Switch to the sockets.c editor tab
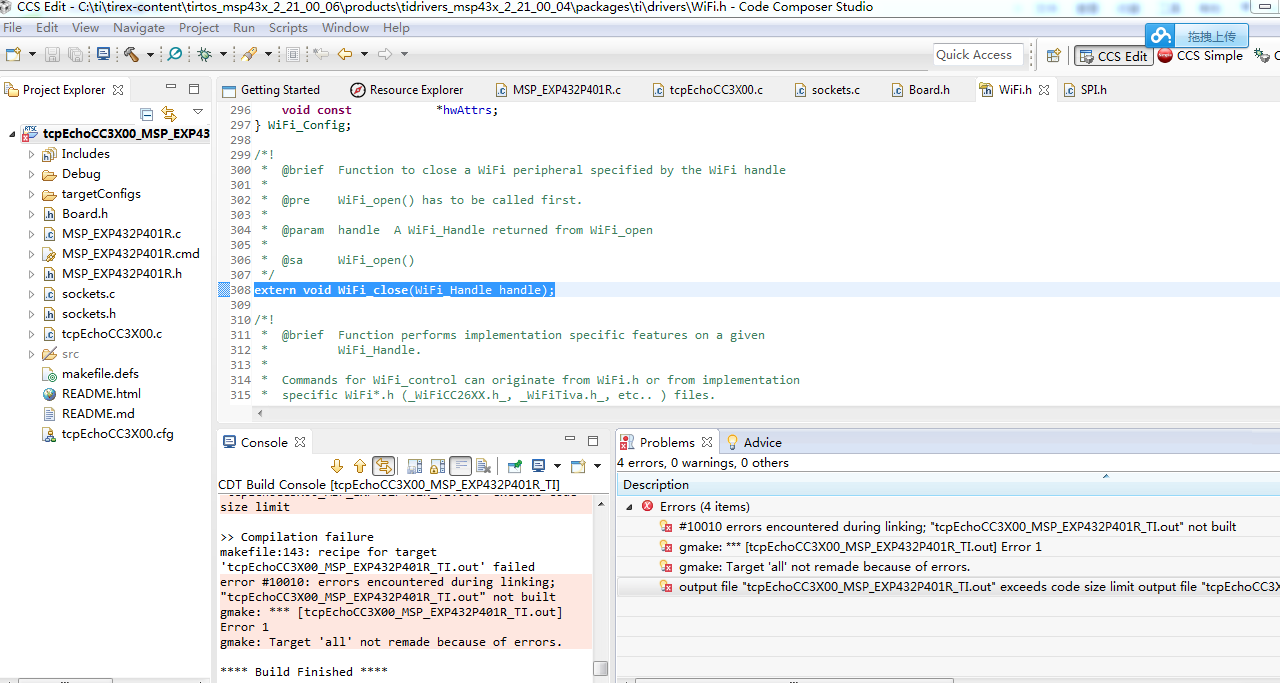Screen dimensions: 1280x683 tap(835, 90)
